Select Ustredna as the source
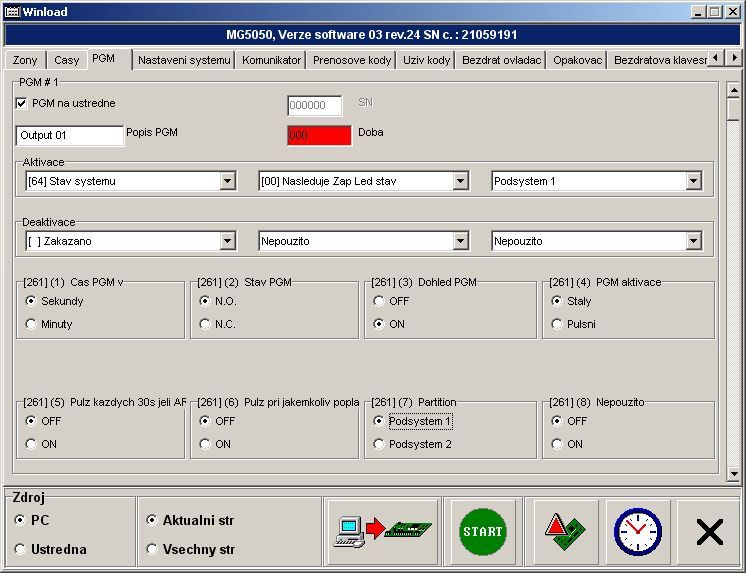Screen dimensions: 746x573 [21, 549]
